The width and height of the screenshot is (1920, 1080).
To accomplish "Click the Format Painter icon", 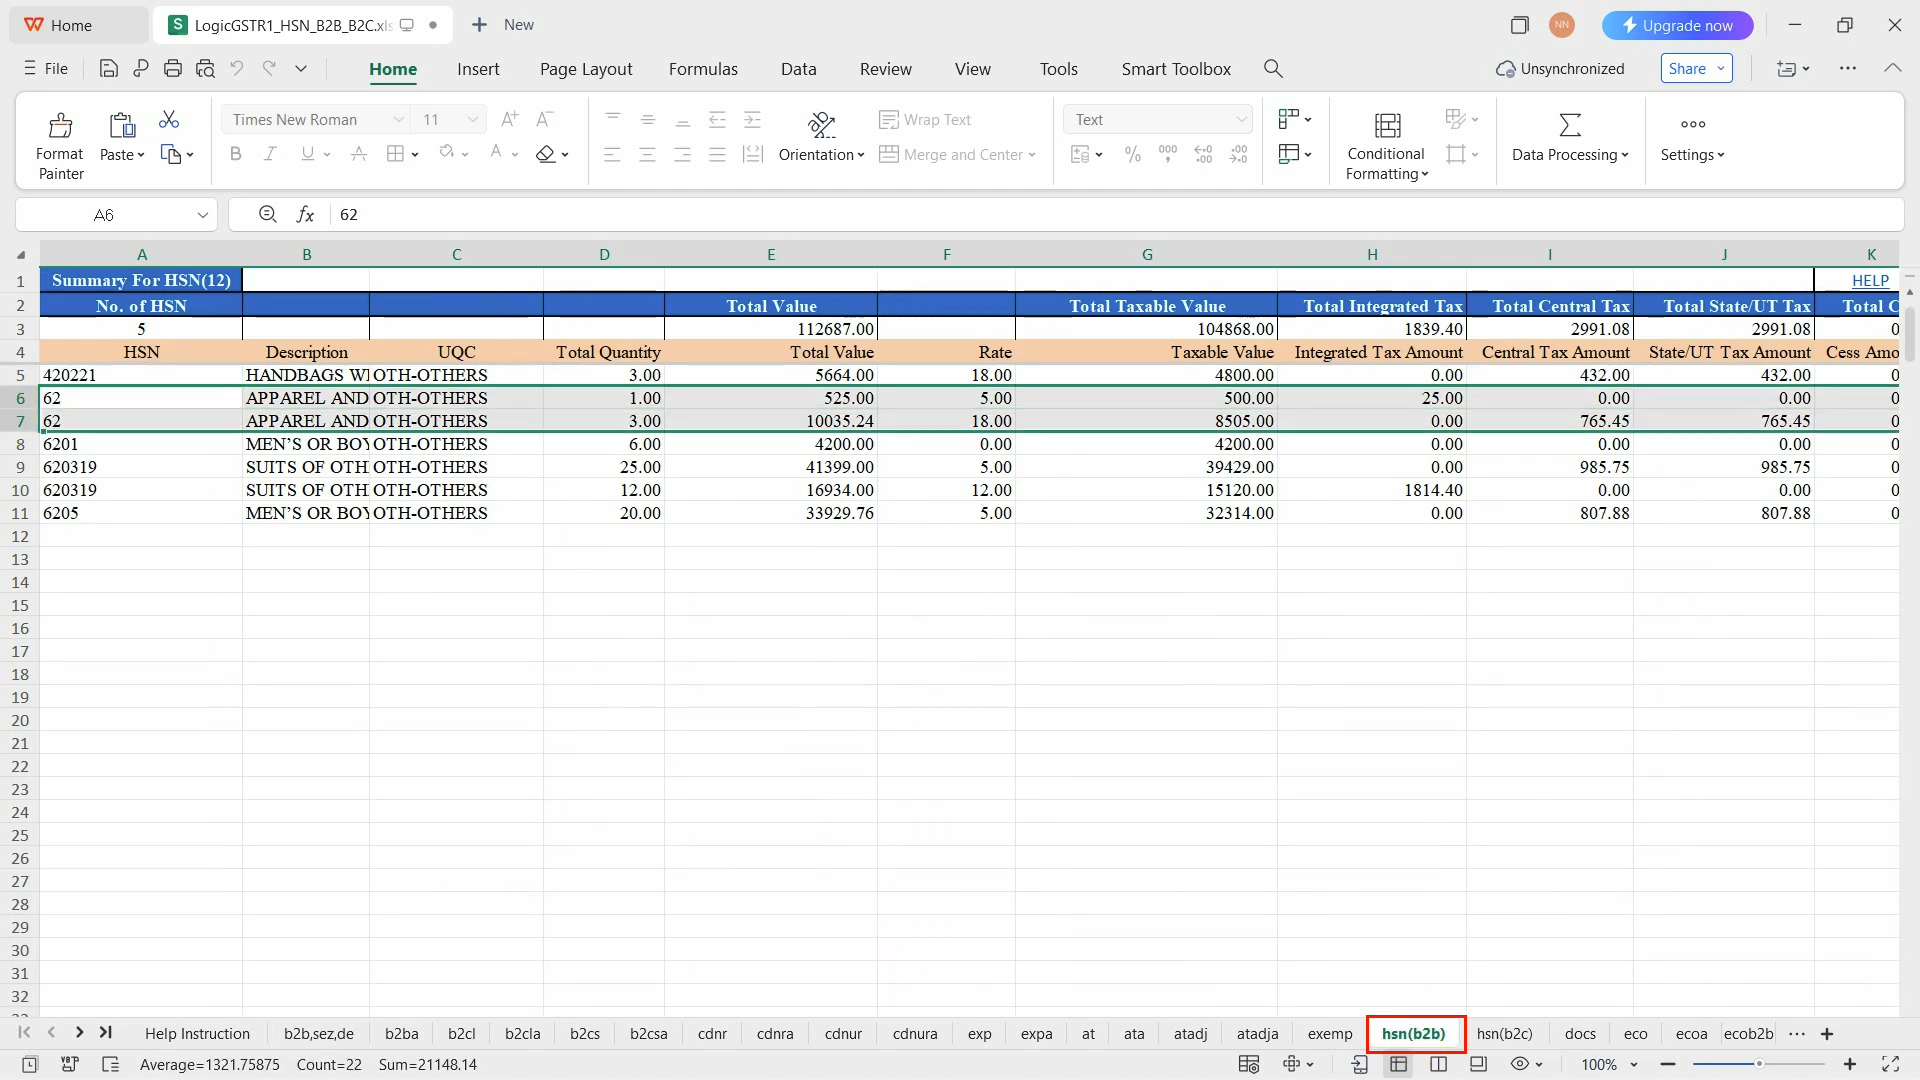I will pos(60,126).
